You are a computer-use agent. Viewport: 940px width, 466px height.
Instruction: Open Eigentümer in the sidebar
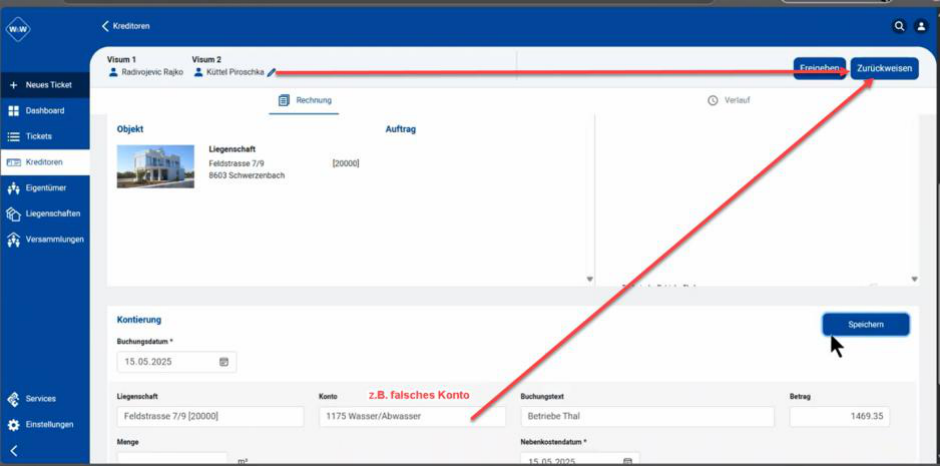pos(45,188)
